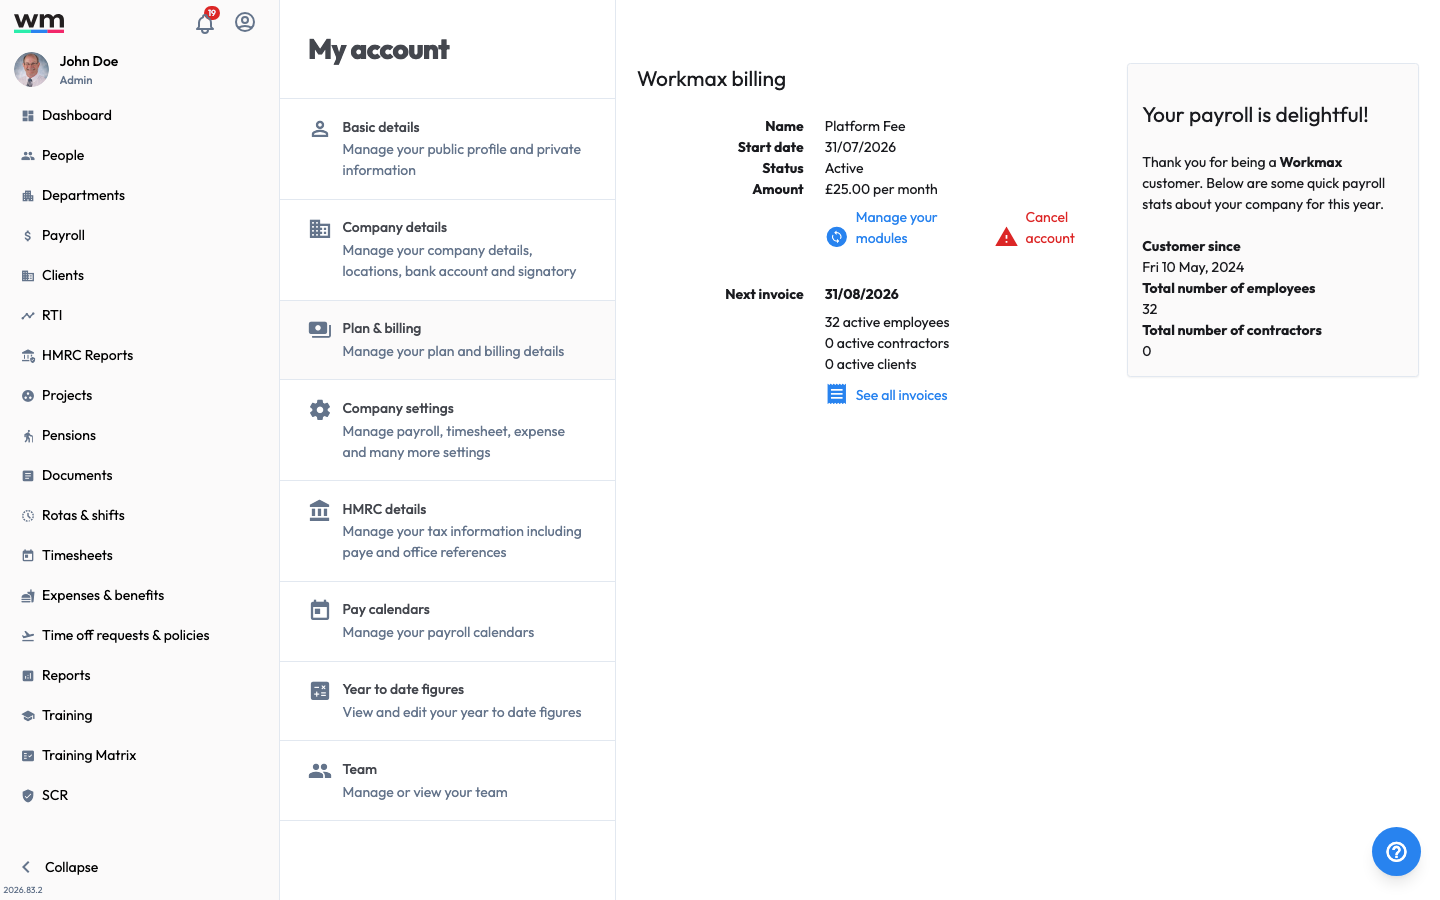Click the RTI trend icon

pyautogui.click(x=28, y=316)
